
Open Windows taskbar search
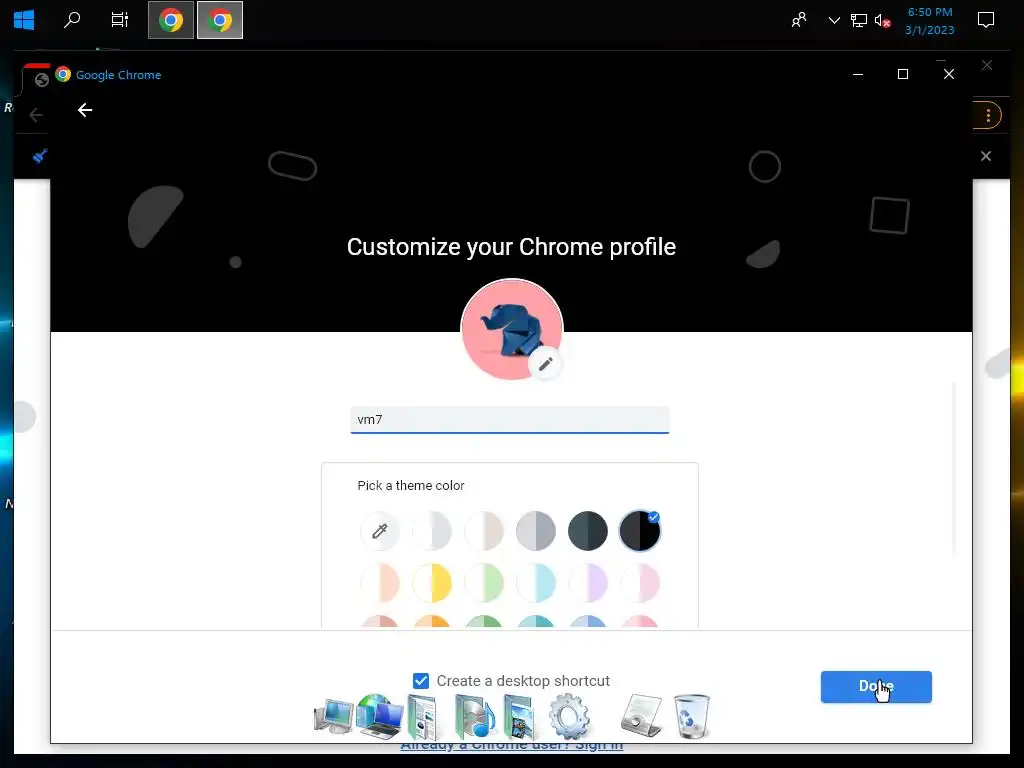72,20
